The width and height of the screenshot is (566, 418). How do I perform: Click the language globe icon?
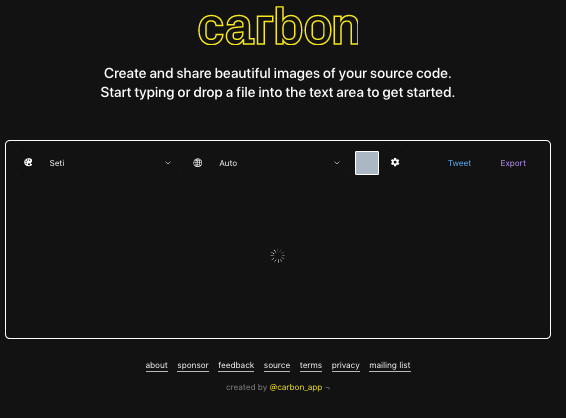click(197, 163)
